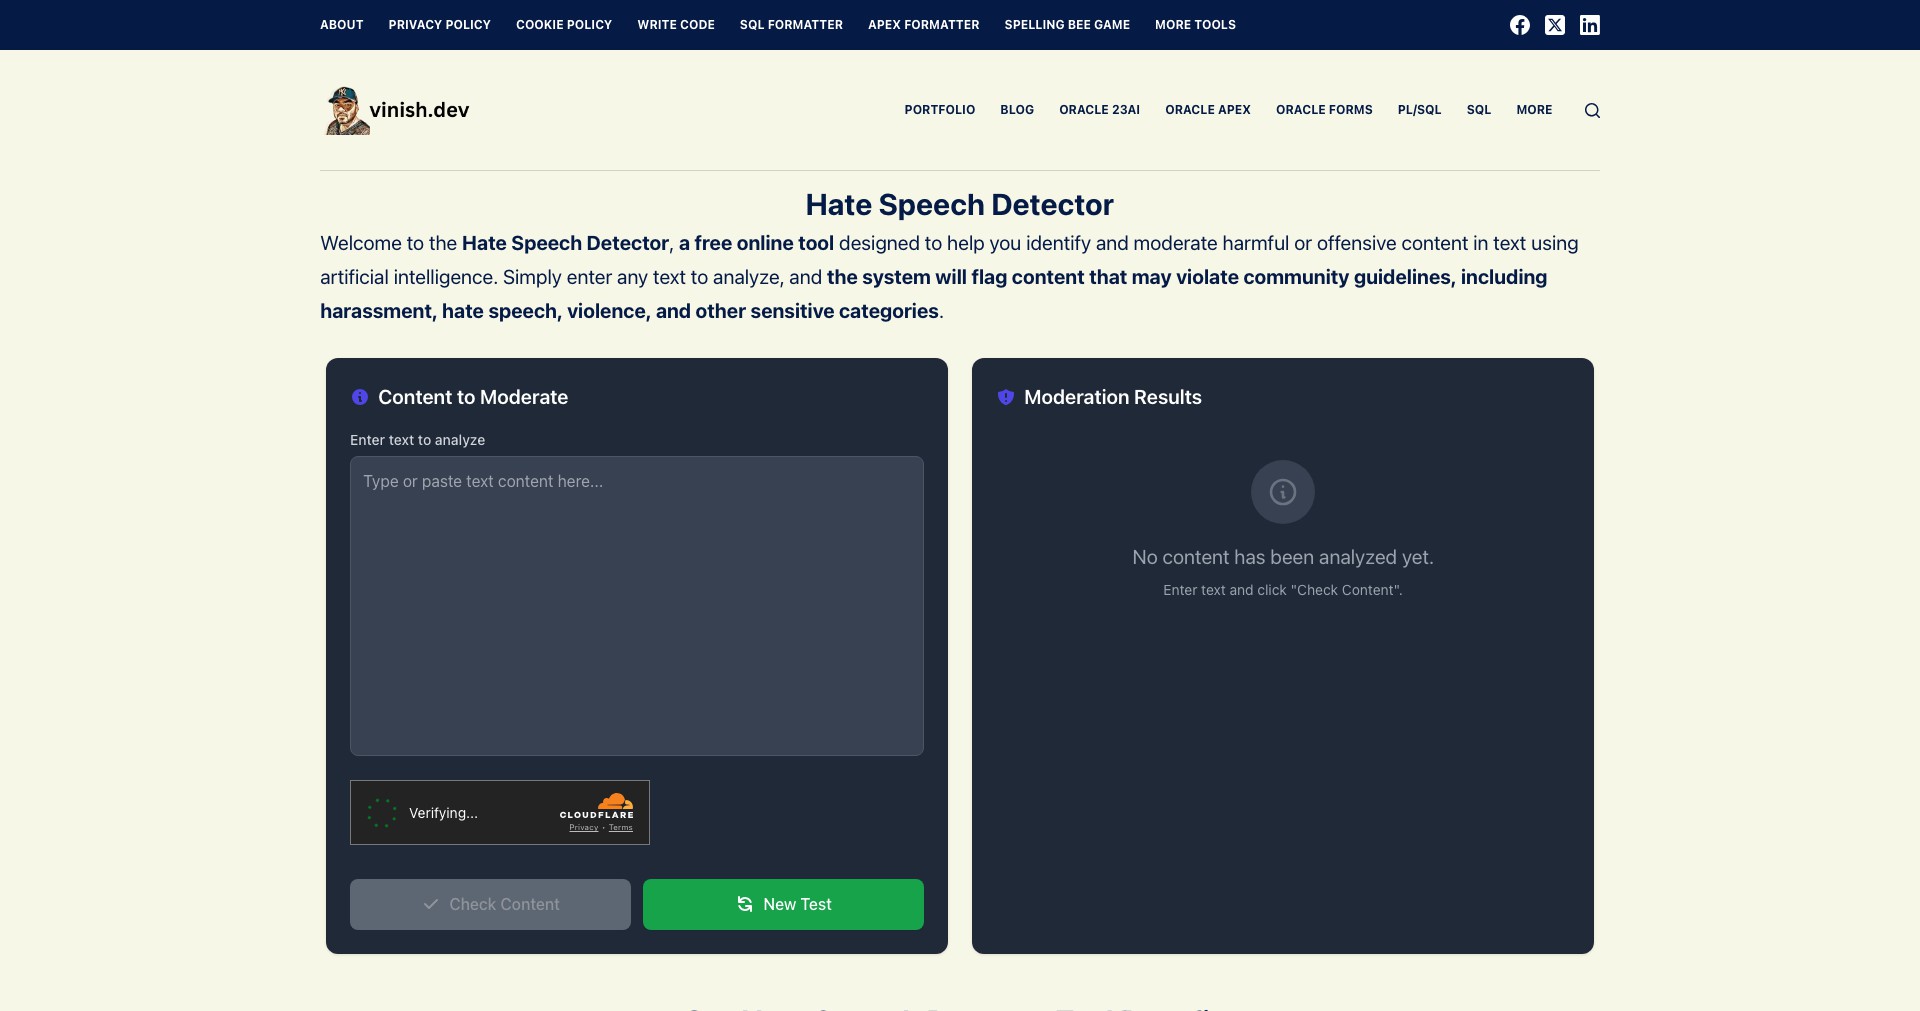1920x1011 pixels.
Task: Open the X (Twitter) social icon
Action: point(1554,25)
